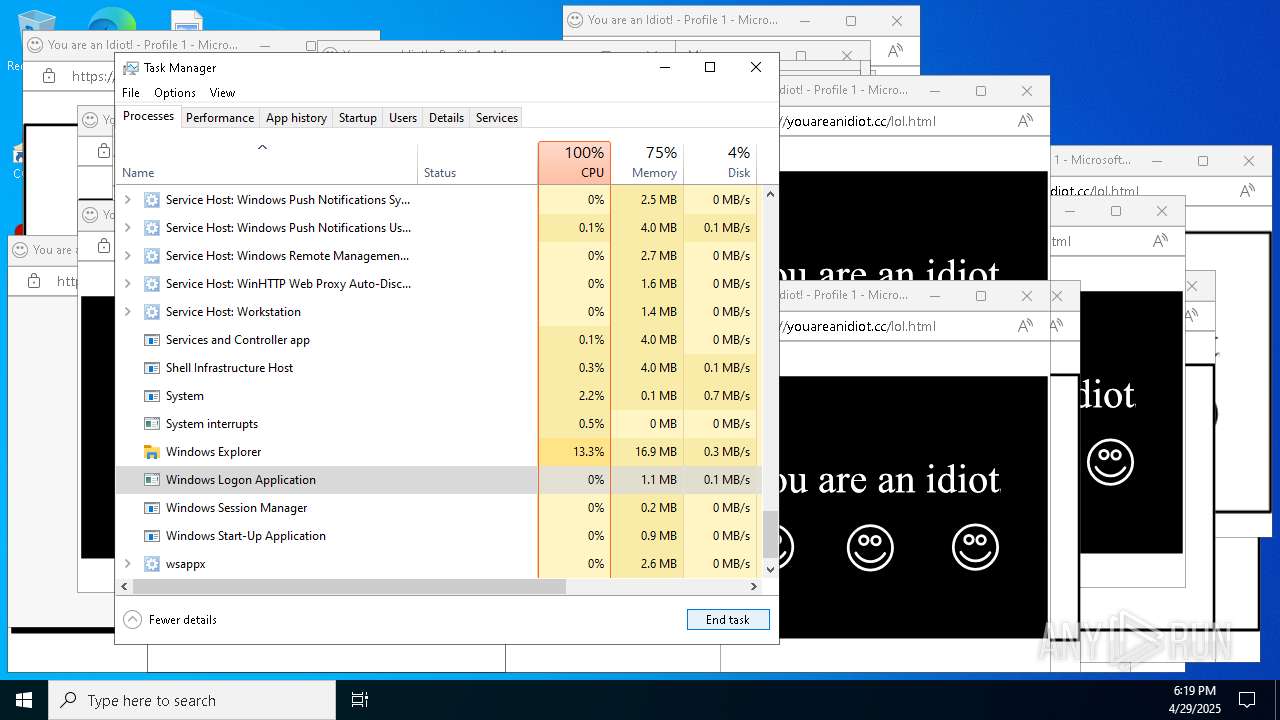Click the smiley favicon of the top browser window

point(575,20)
